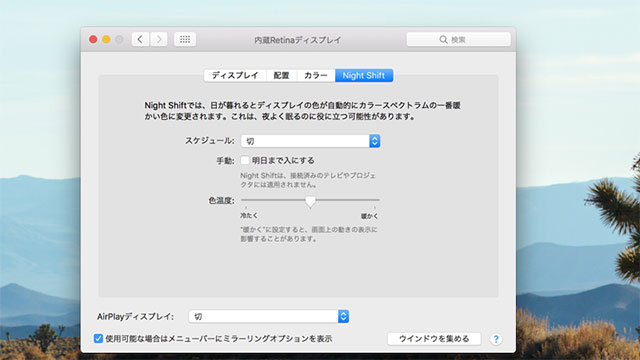This screenshot has width=640, height=360.
Task: Uncheck the mirroring options in menu bar checkbox
Action: pos(98,338)
